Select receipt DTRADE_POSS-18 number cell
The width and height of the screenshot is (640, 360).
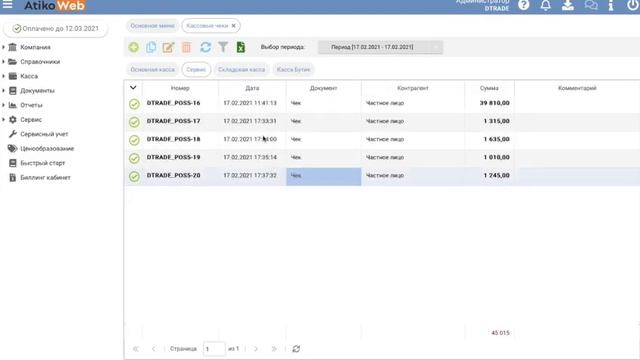point(180,139)
